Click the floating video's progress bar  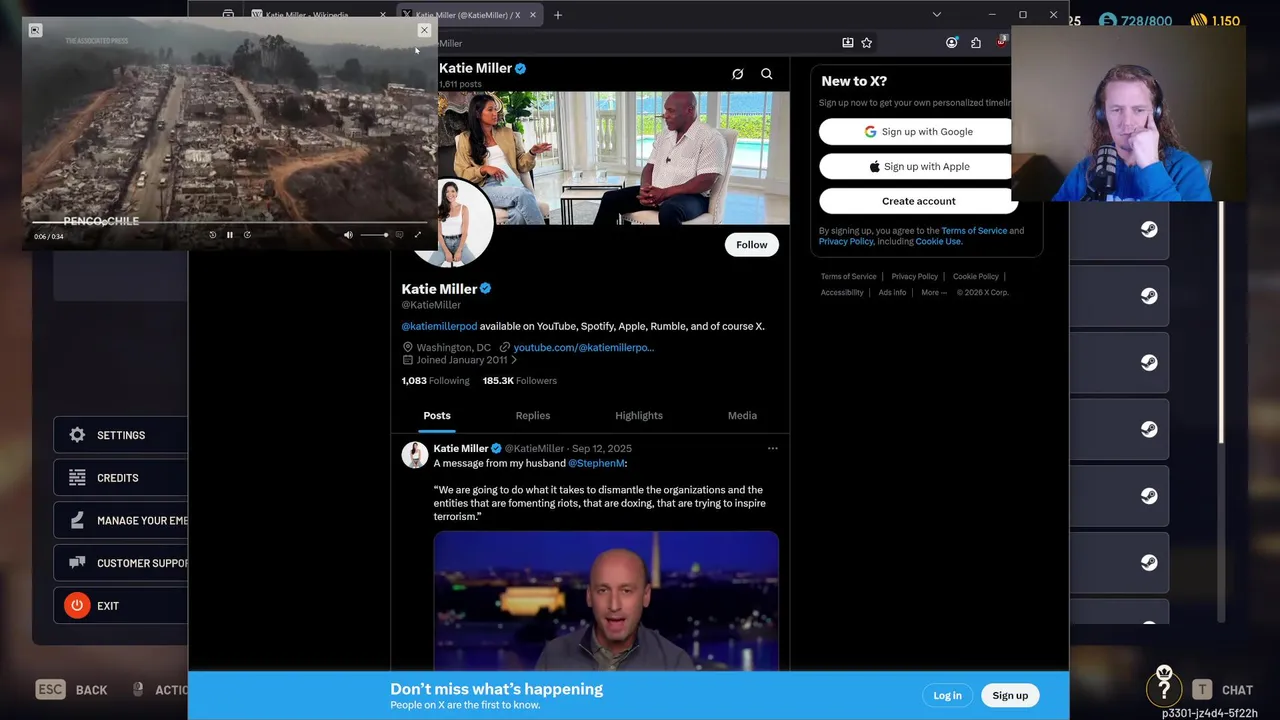(x=229, y=222)
